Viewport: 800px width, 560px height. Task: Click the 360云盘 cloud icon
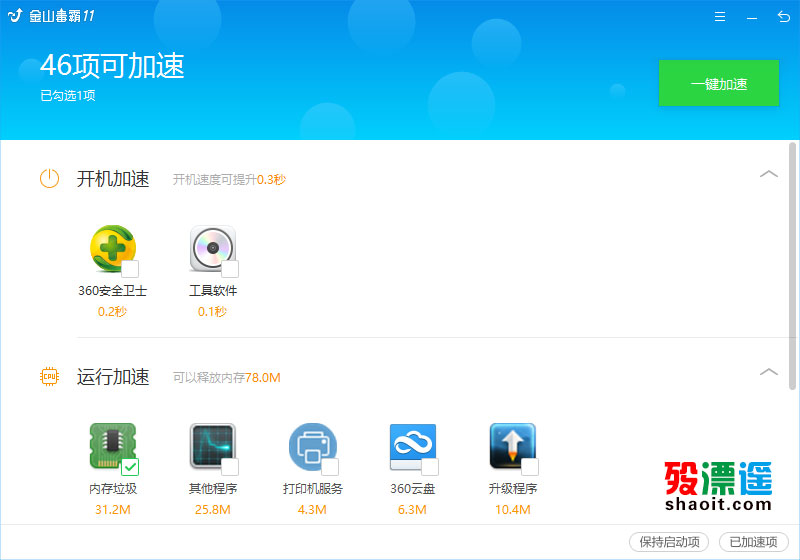[x=413, y=446]
